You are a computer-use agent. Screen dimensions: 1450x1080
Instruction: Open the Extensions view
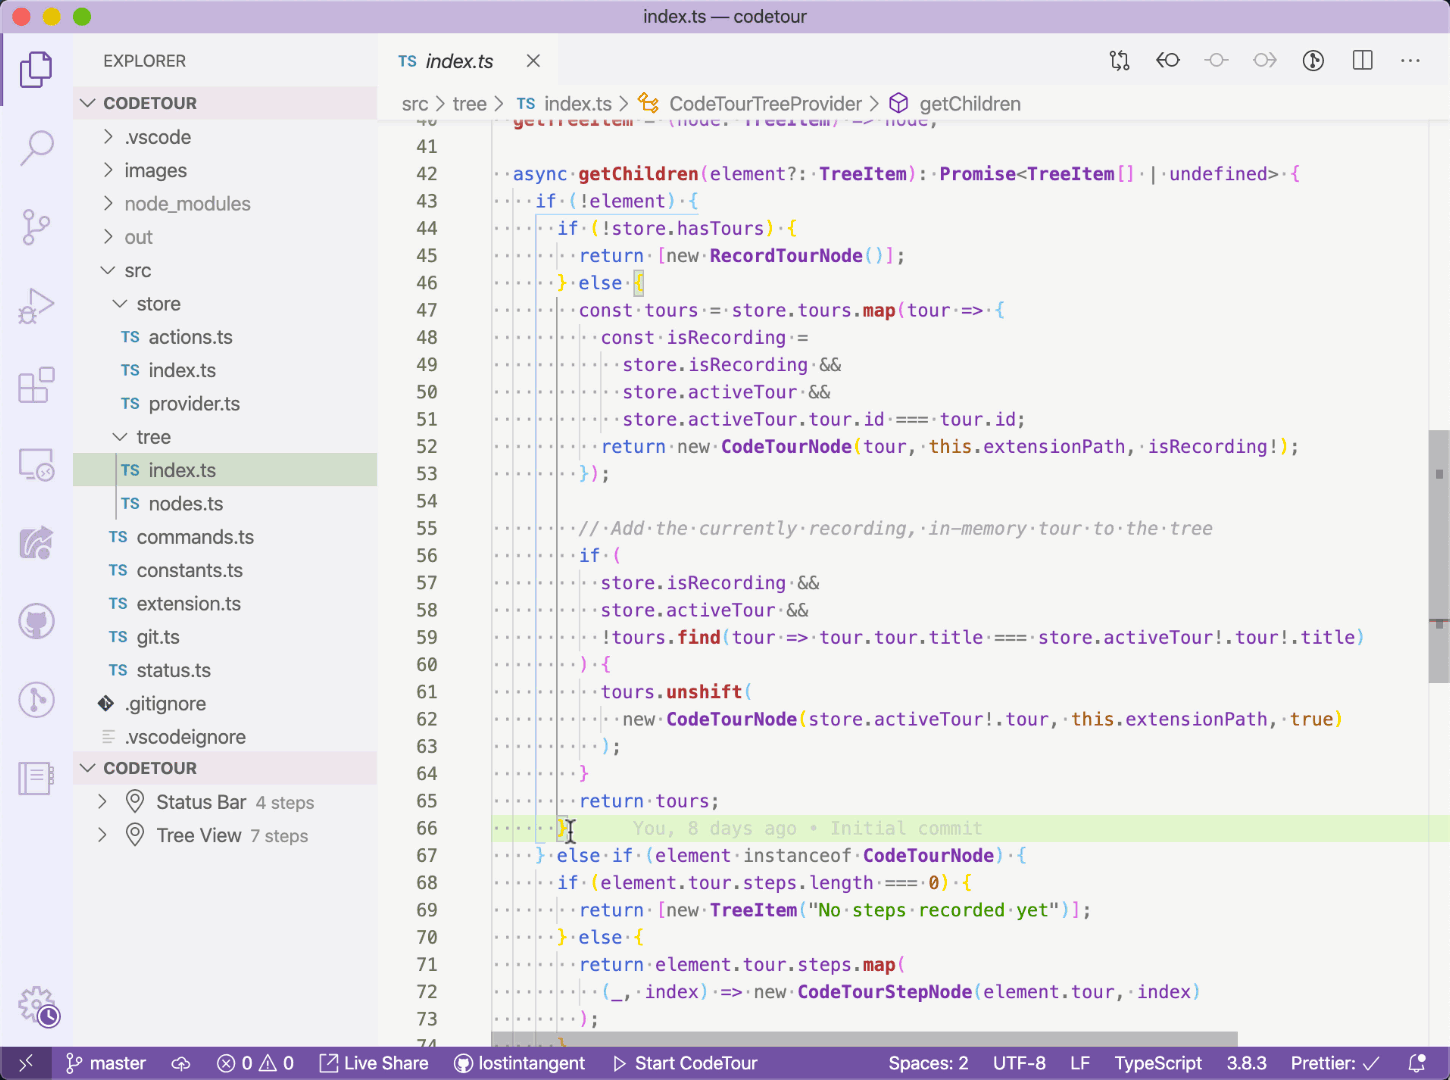click(x=37, y=385)
